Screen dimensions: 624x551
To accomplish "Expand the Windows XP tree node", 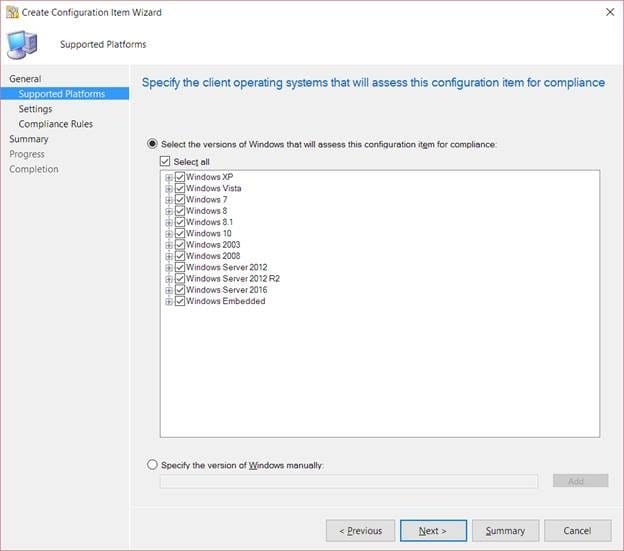I will coord(169,177).
